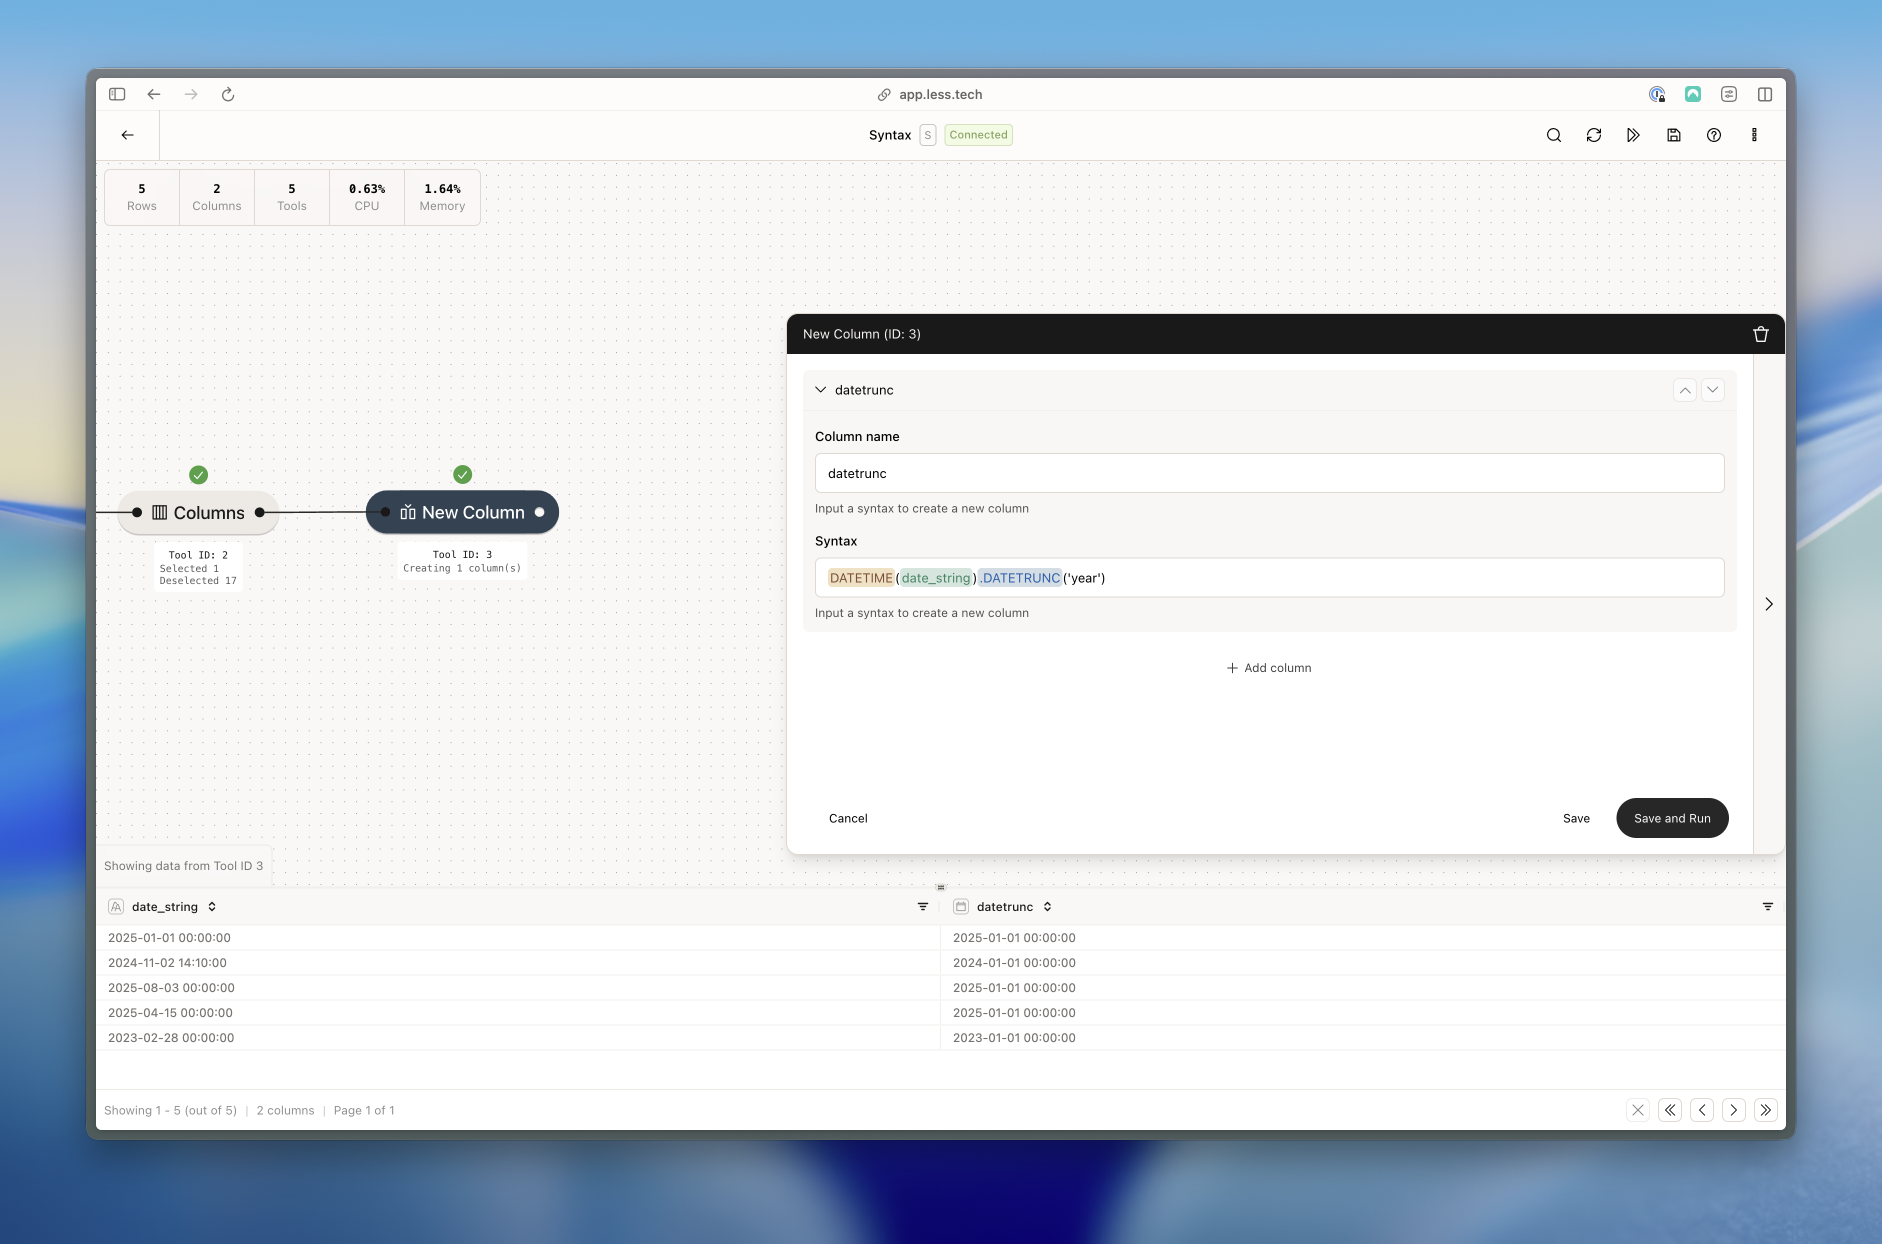The width and height of the screenshot is (1882, 1244).
Task: Run the workflow with play icon
Action: pyautogui.click(x=1634, y=135)
